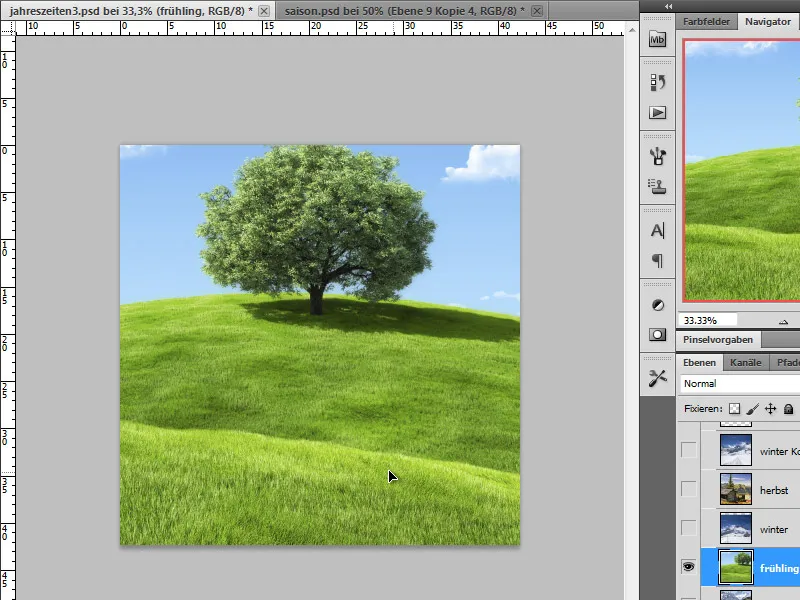Image resolution: width=800 pixels, height=600 pixels.
Task: Open the Brush panel icon with brushes in jar
Action: pyautogui.click(x=657, y=156)
